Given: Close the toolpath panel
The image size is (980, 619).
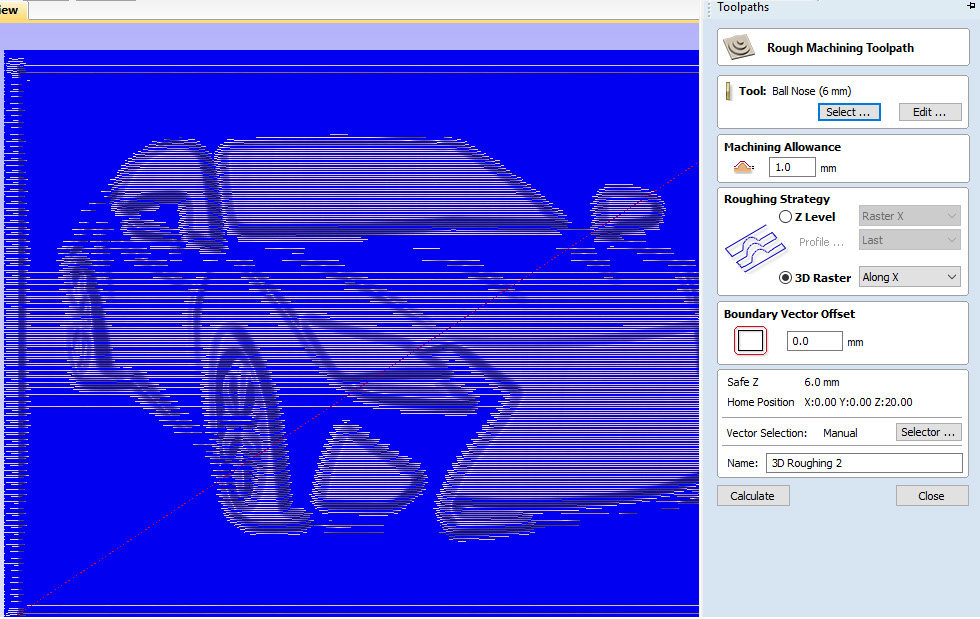Looking at the screenshot, I should click(x=932, y=496).
